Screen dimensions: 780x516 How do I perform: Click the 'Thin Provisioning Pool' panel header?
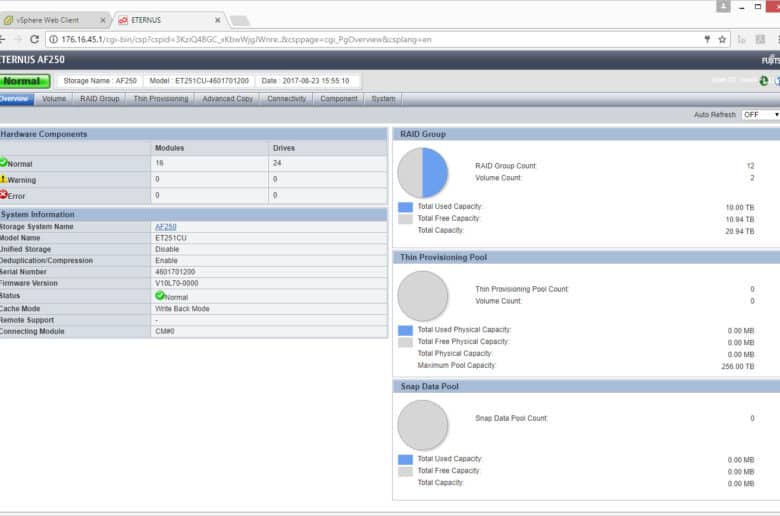(x=586, y=257)
